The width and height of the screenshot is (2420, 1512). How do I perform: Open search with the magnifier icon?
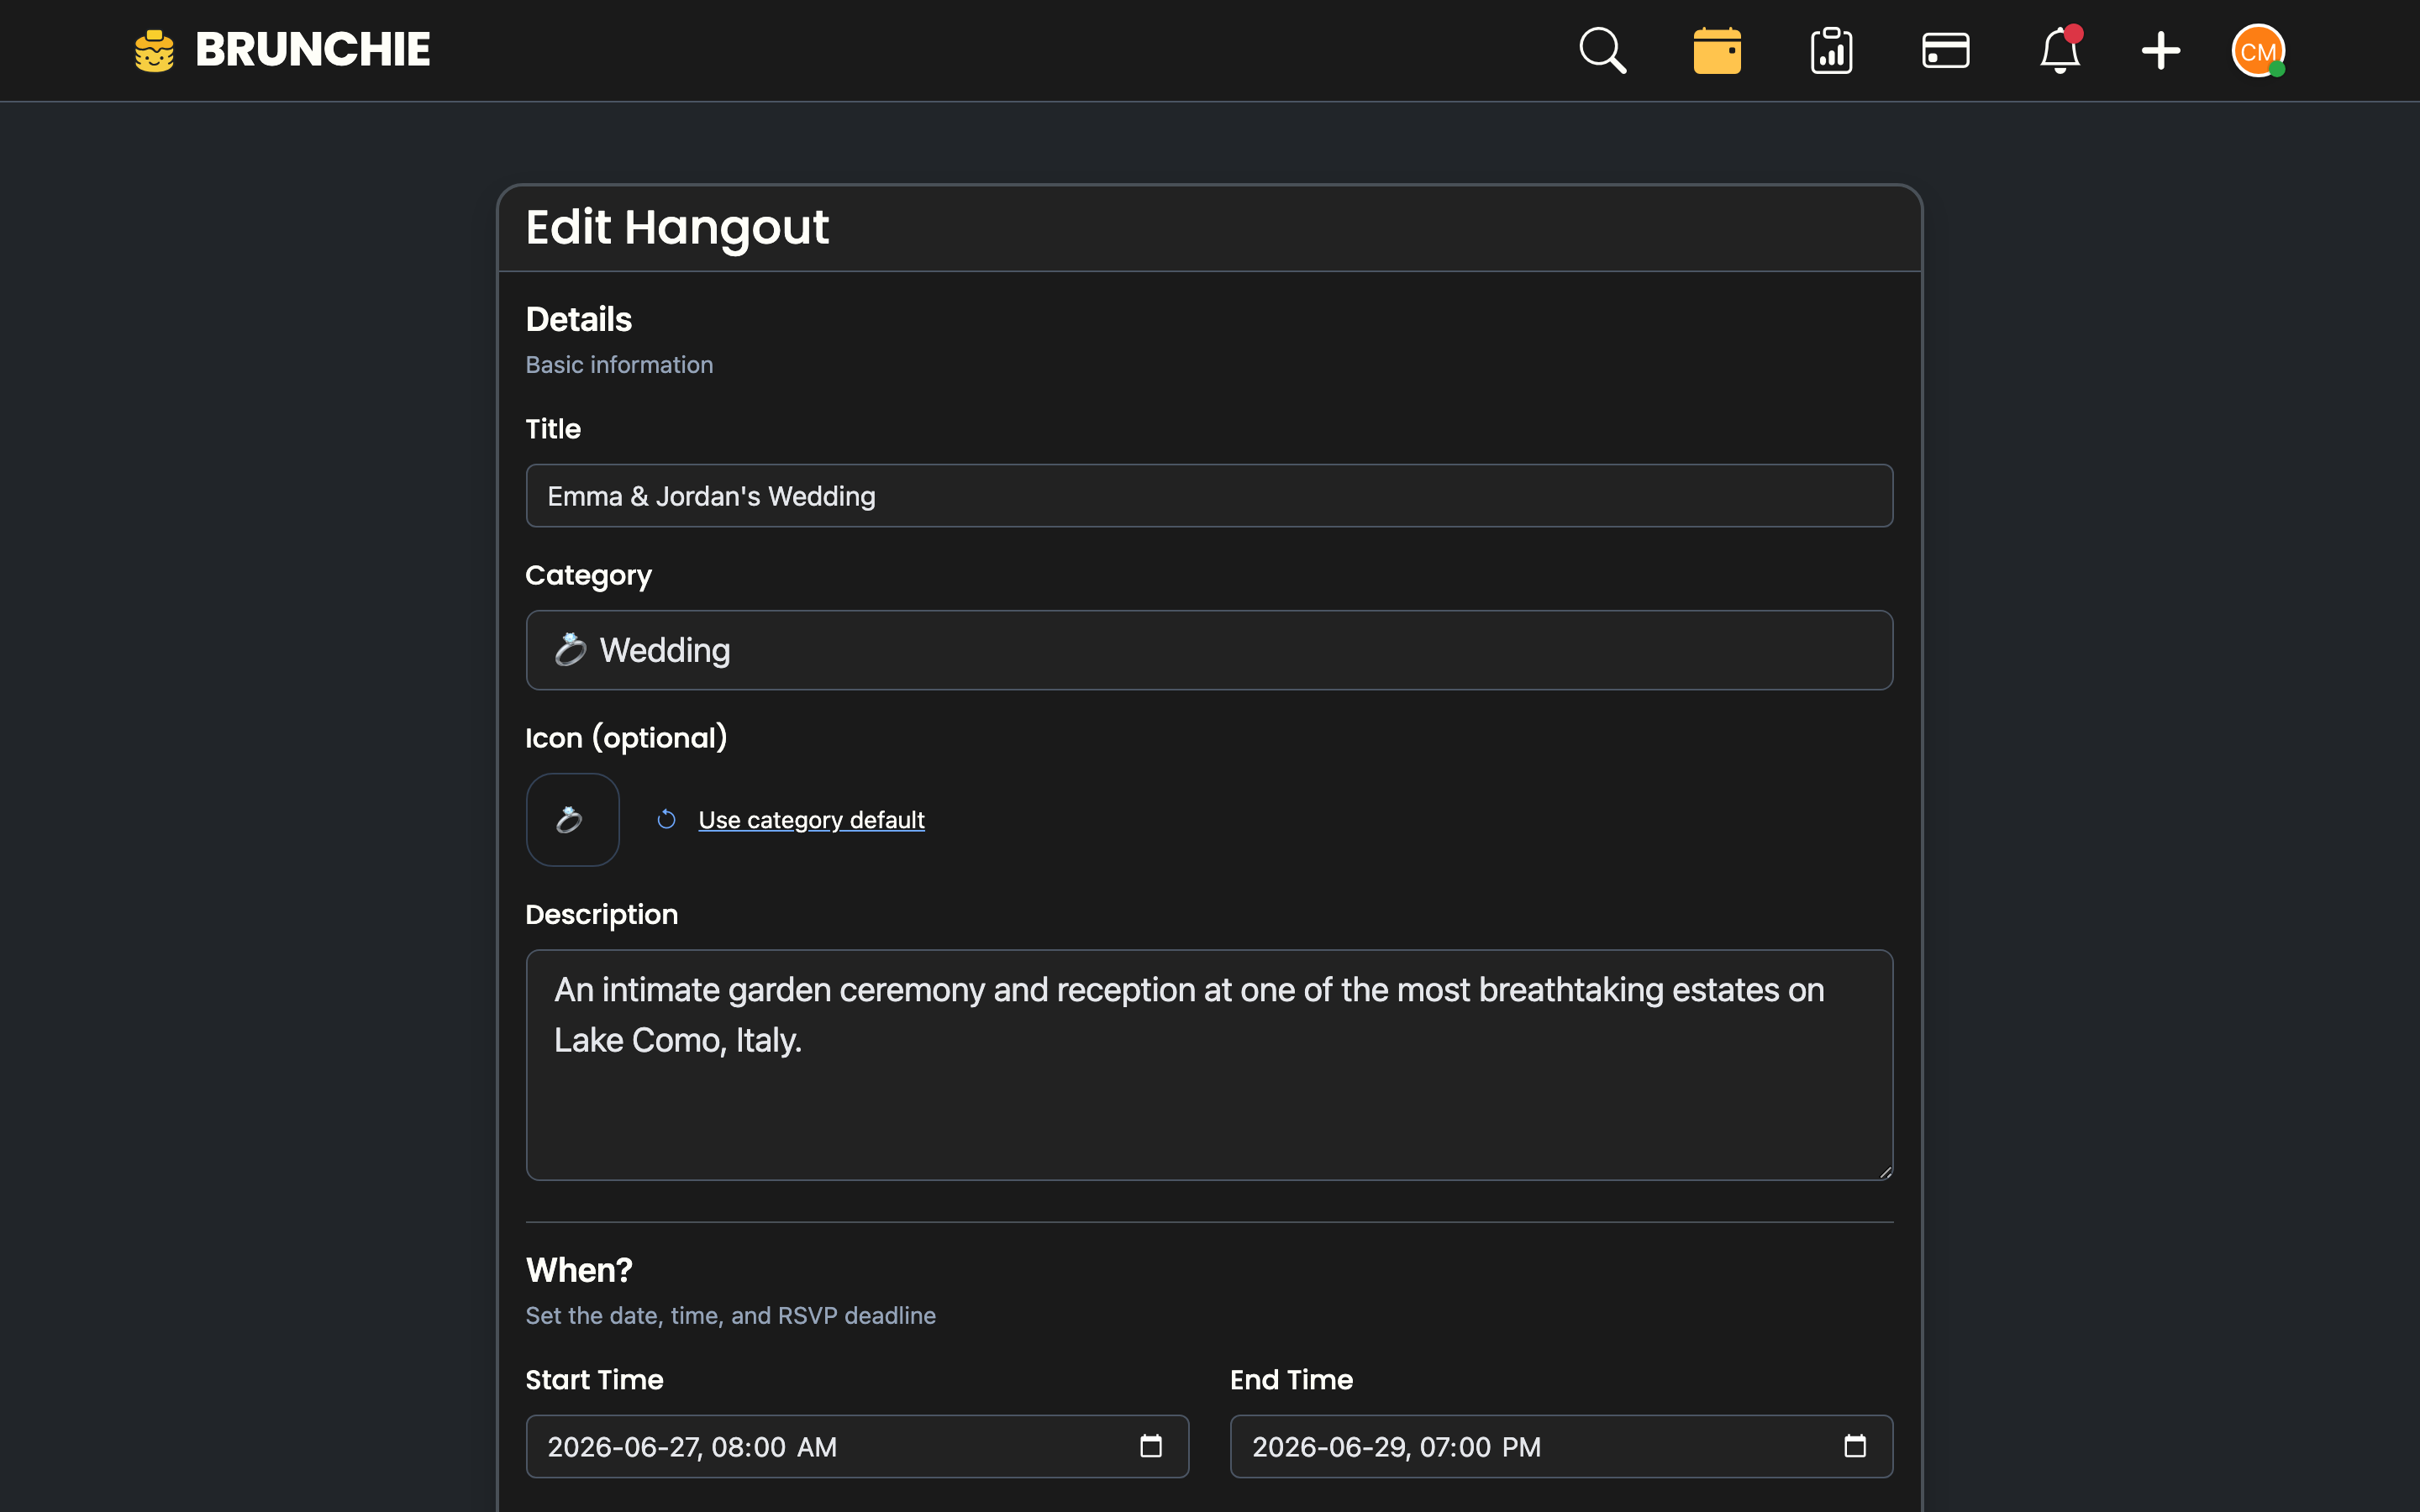click(1603, 50)
